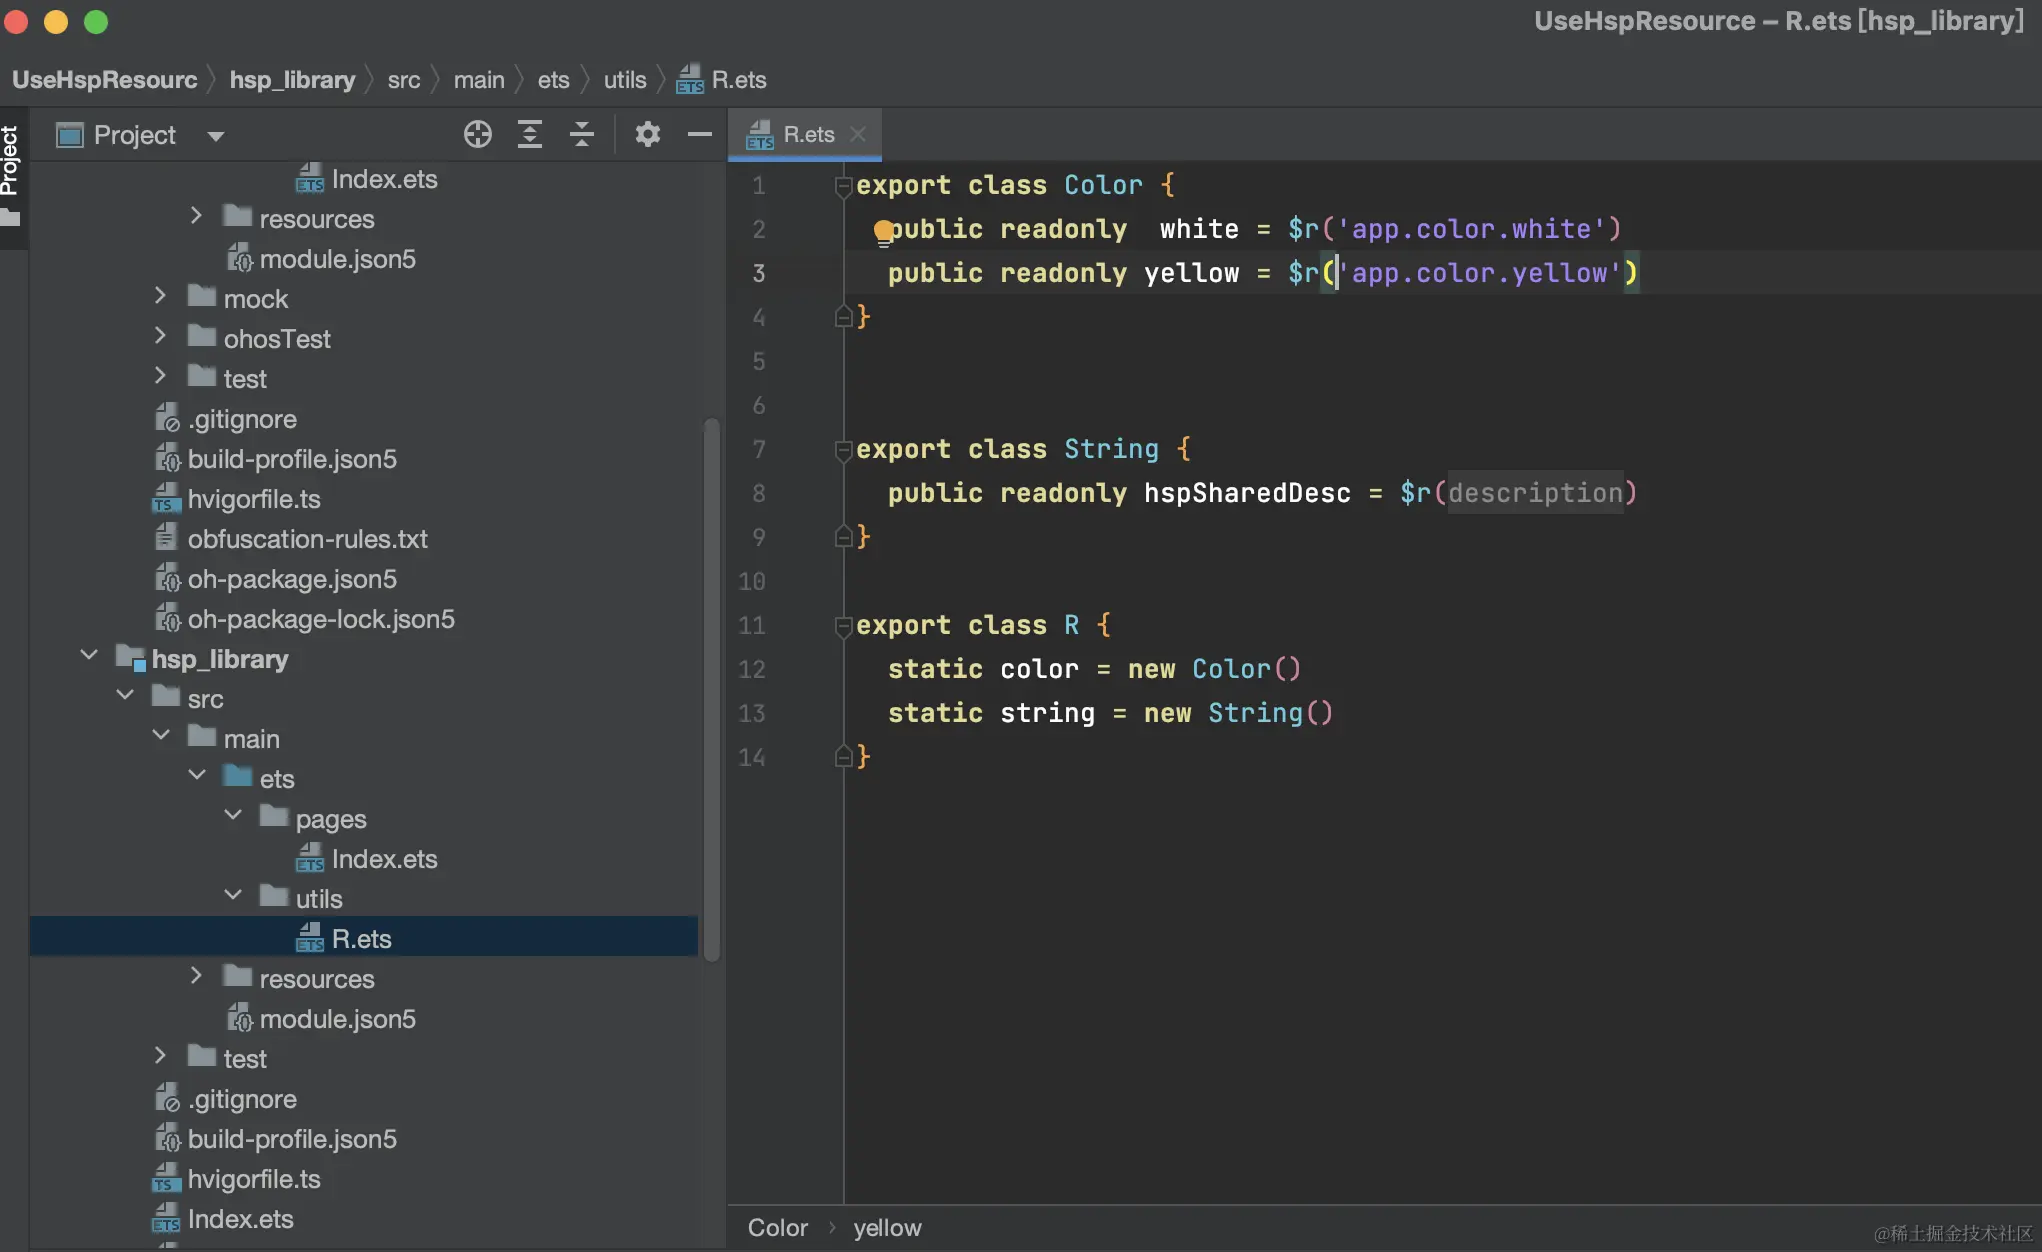Expand resources folder below R.ets
The width and height of the screenshot is (2042, 1252).
tap(196, 976)
